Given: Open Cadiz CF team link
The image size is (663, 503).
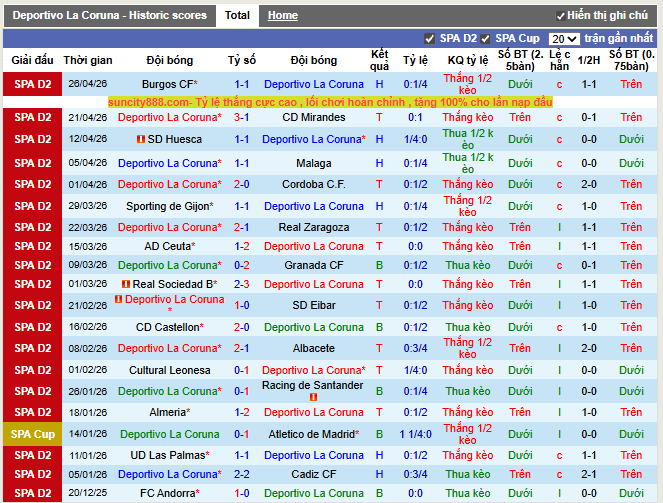Looking at the screenshot, I should pos(314,474).
